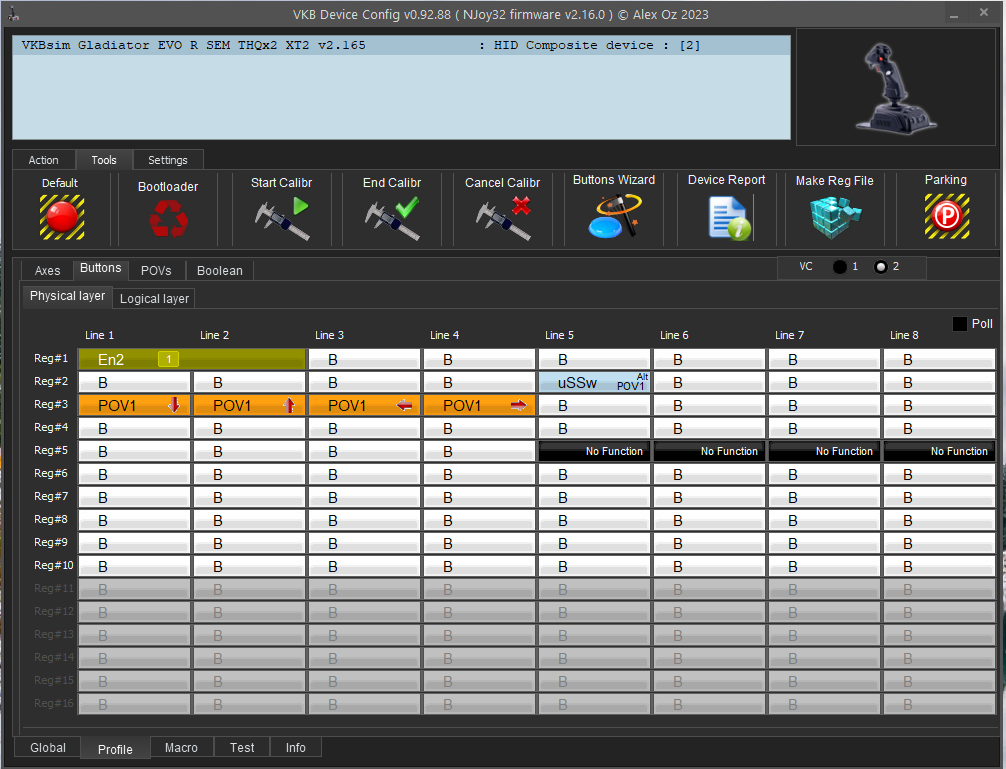Select VC radio option 1
The width and height of the screenshot is (1006, 769).
click(x=840, y=267)
